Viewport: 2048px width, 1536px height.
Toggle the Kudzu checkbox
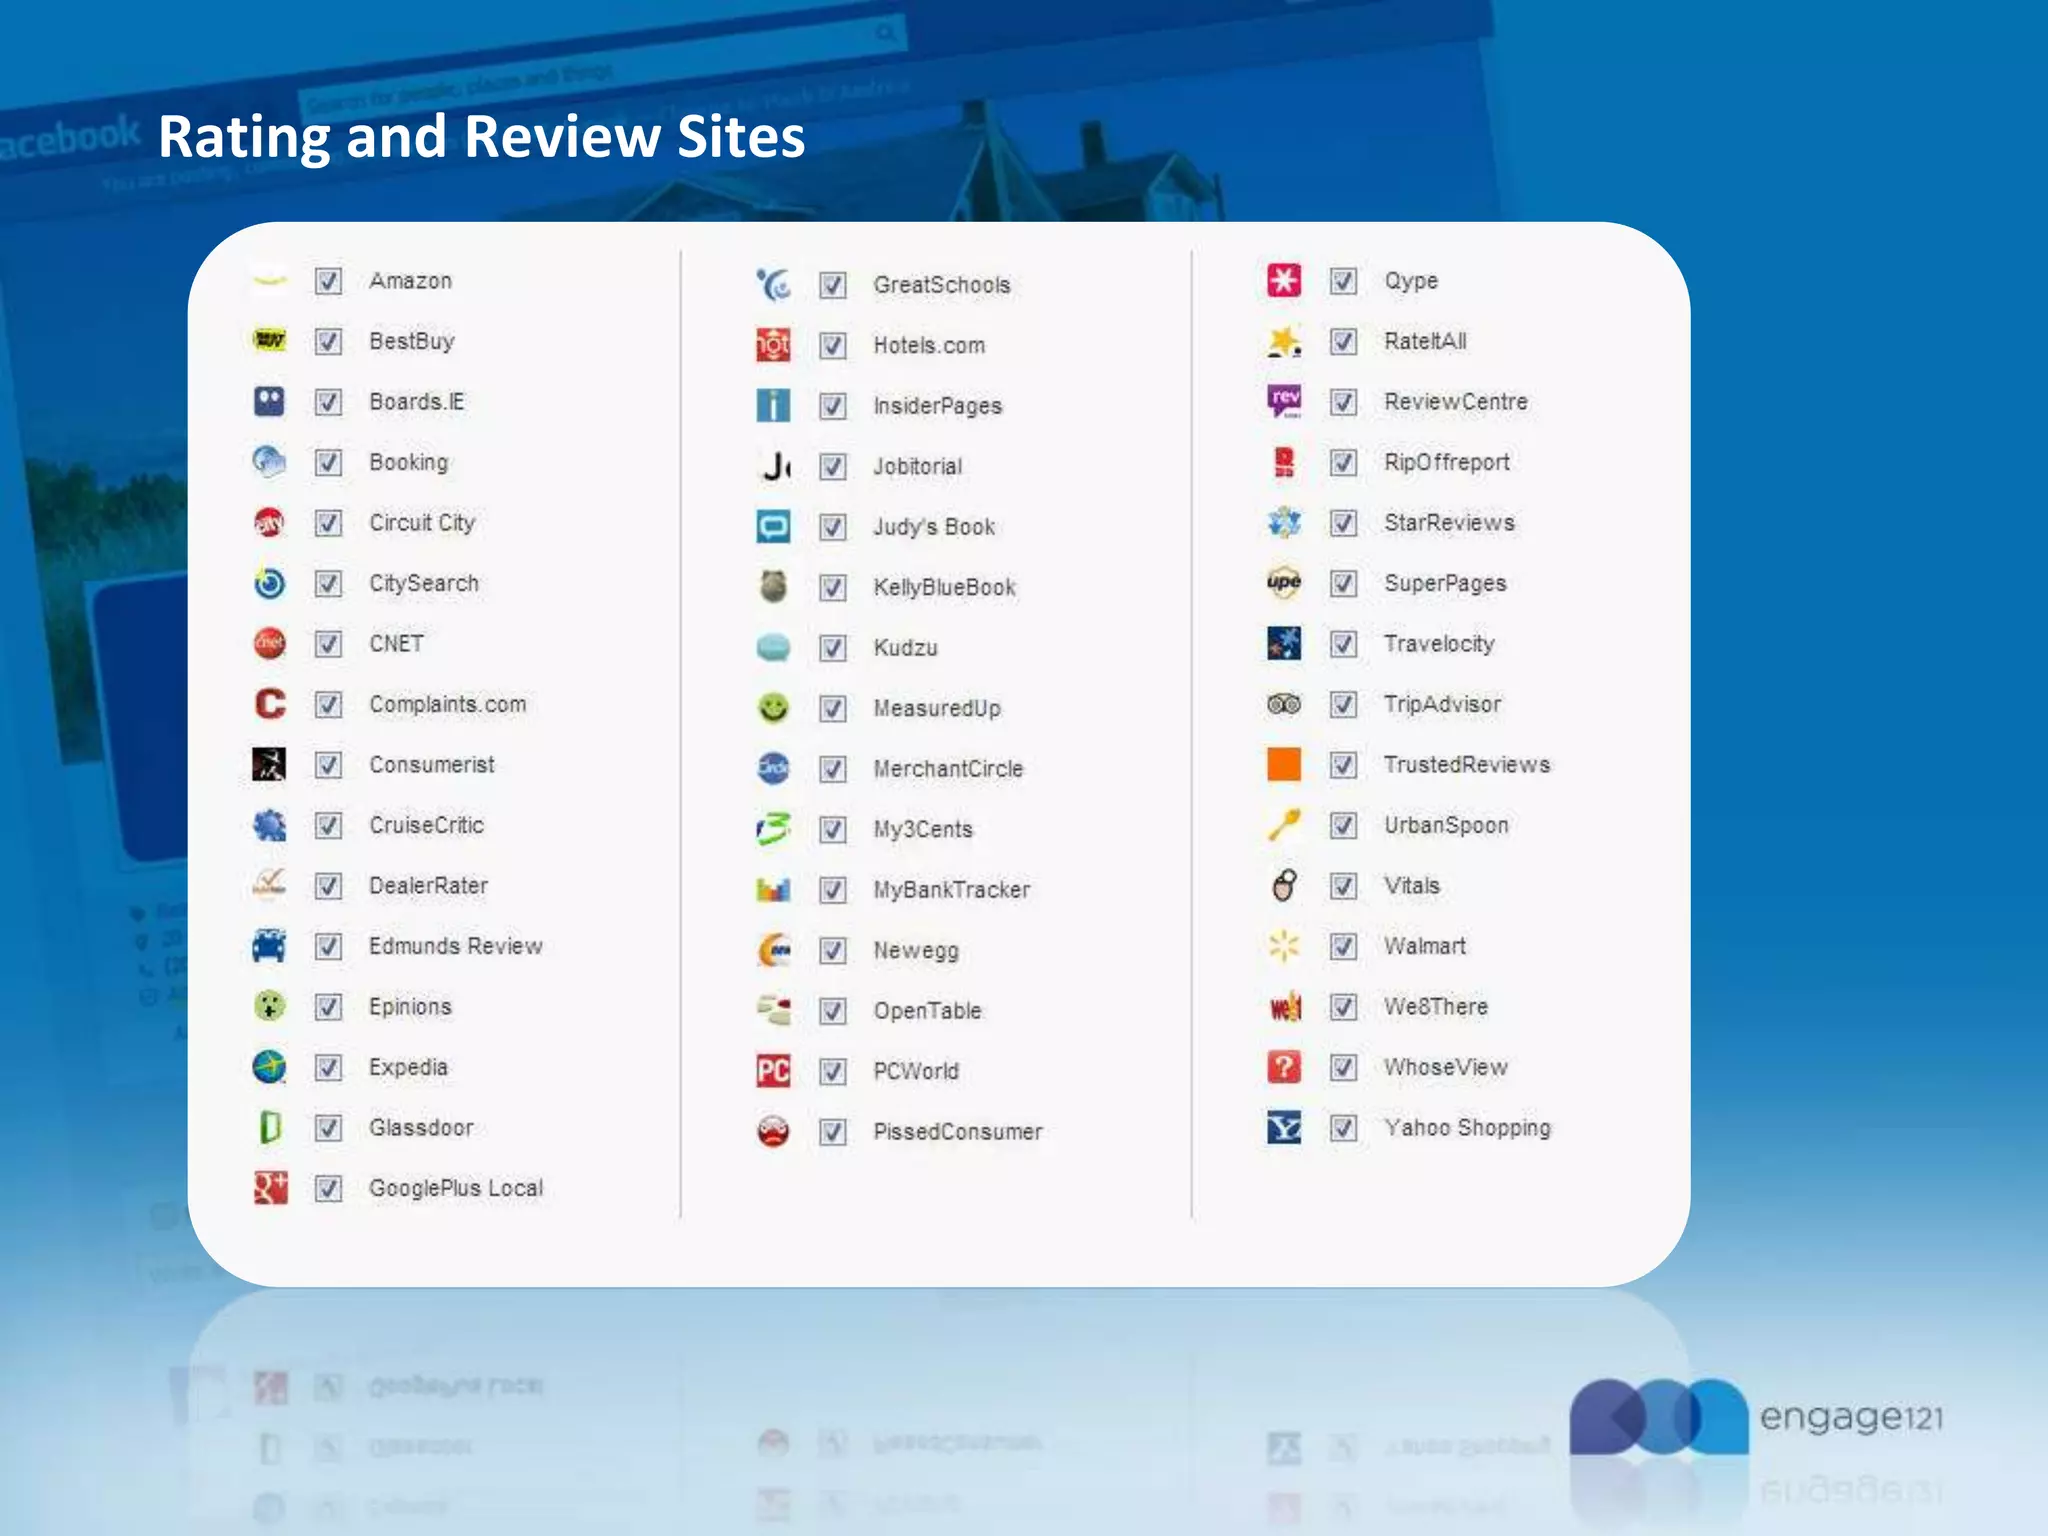click(832, 648)
